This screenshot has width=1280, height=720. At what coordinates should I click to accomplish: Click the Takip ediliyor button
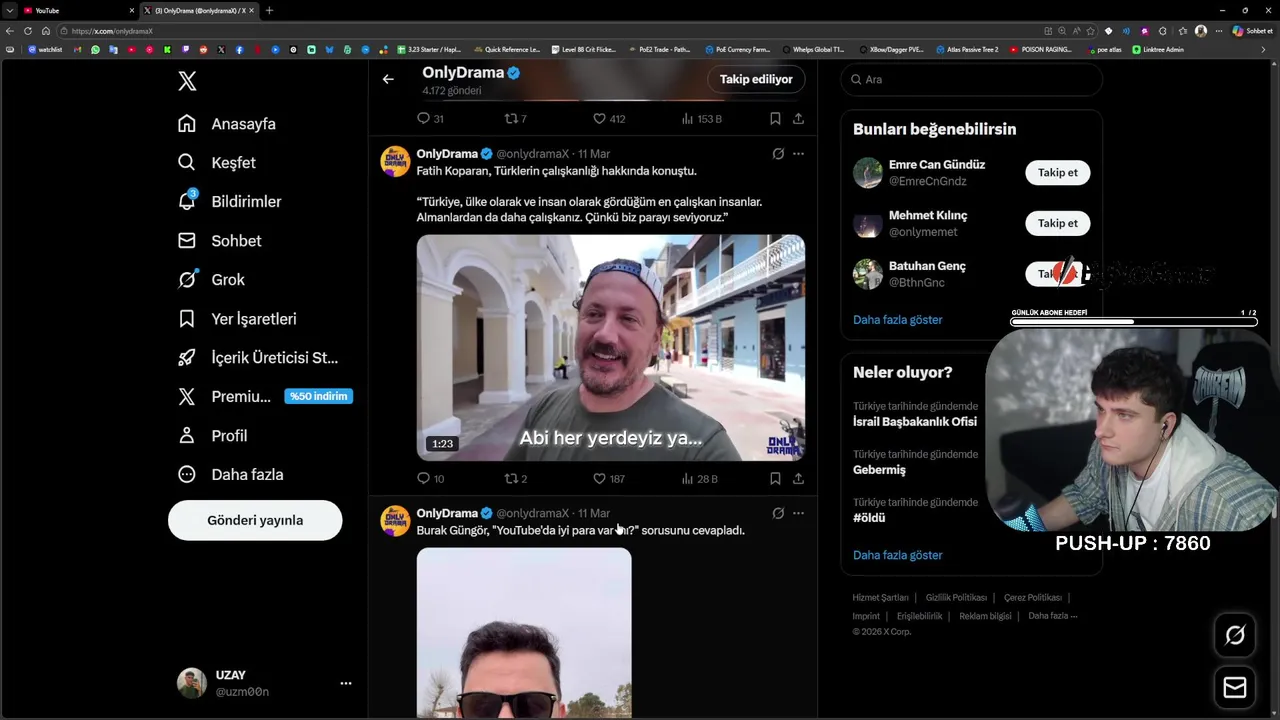tap(756, 79)
